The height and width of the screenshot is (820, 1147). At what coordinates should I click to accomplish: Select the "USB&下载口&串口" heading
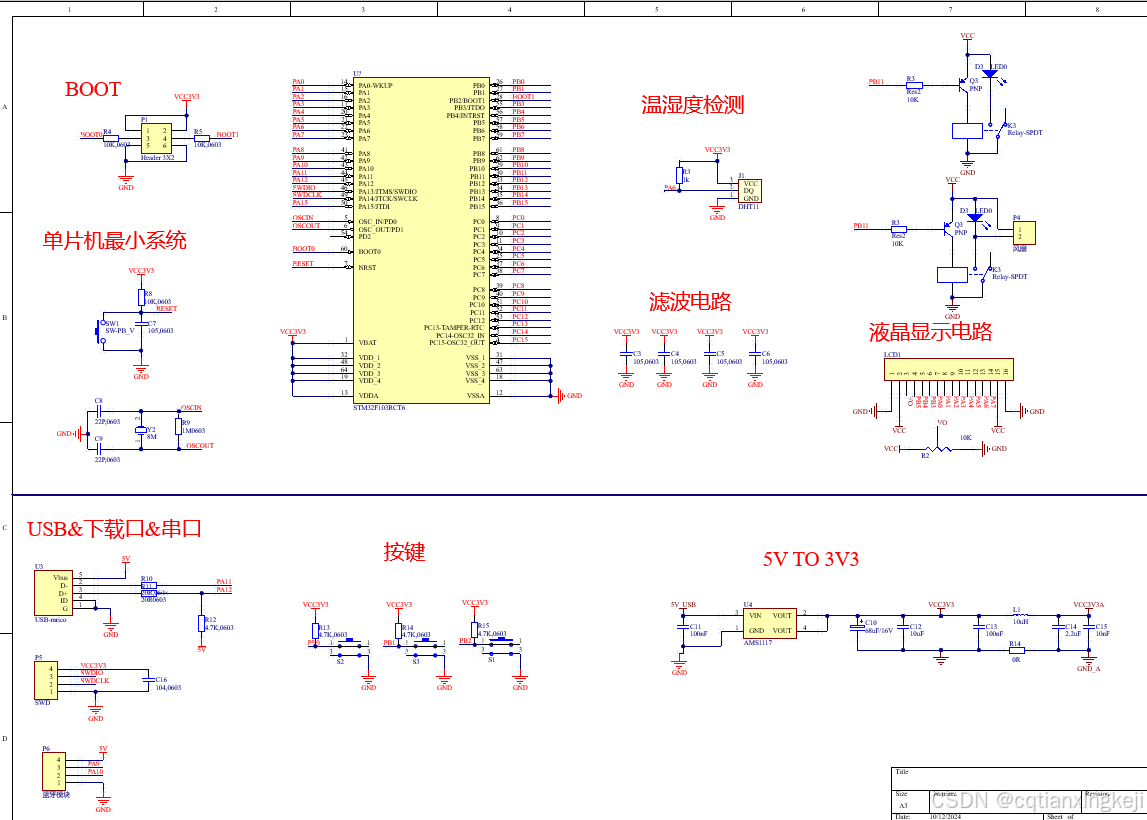114,529
